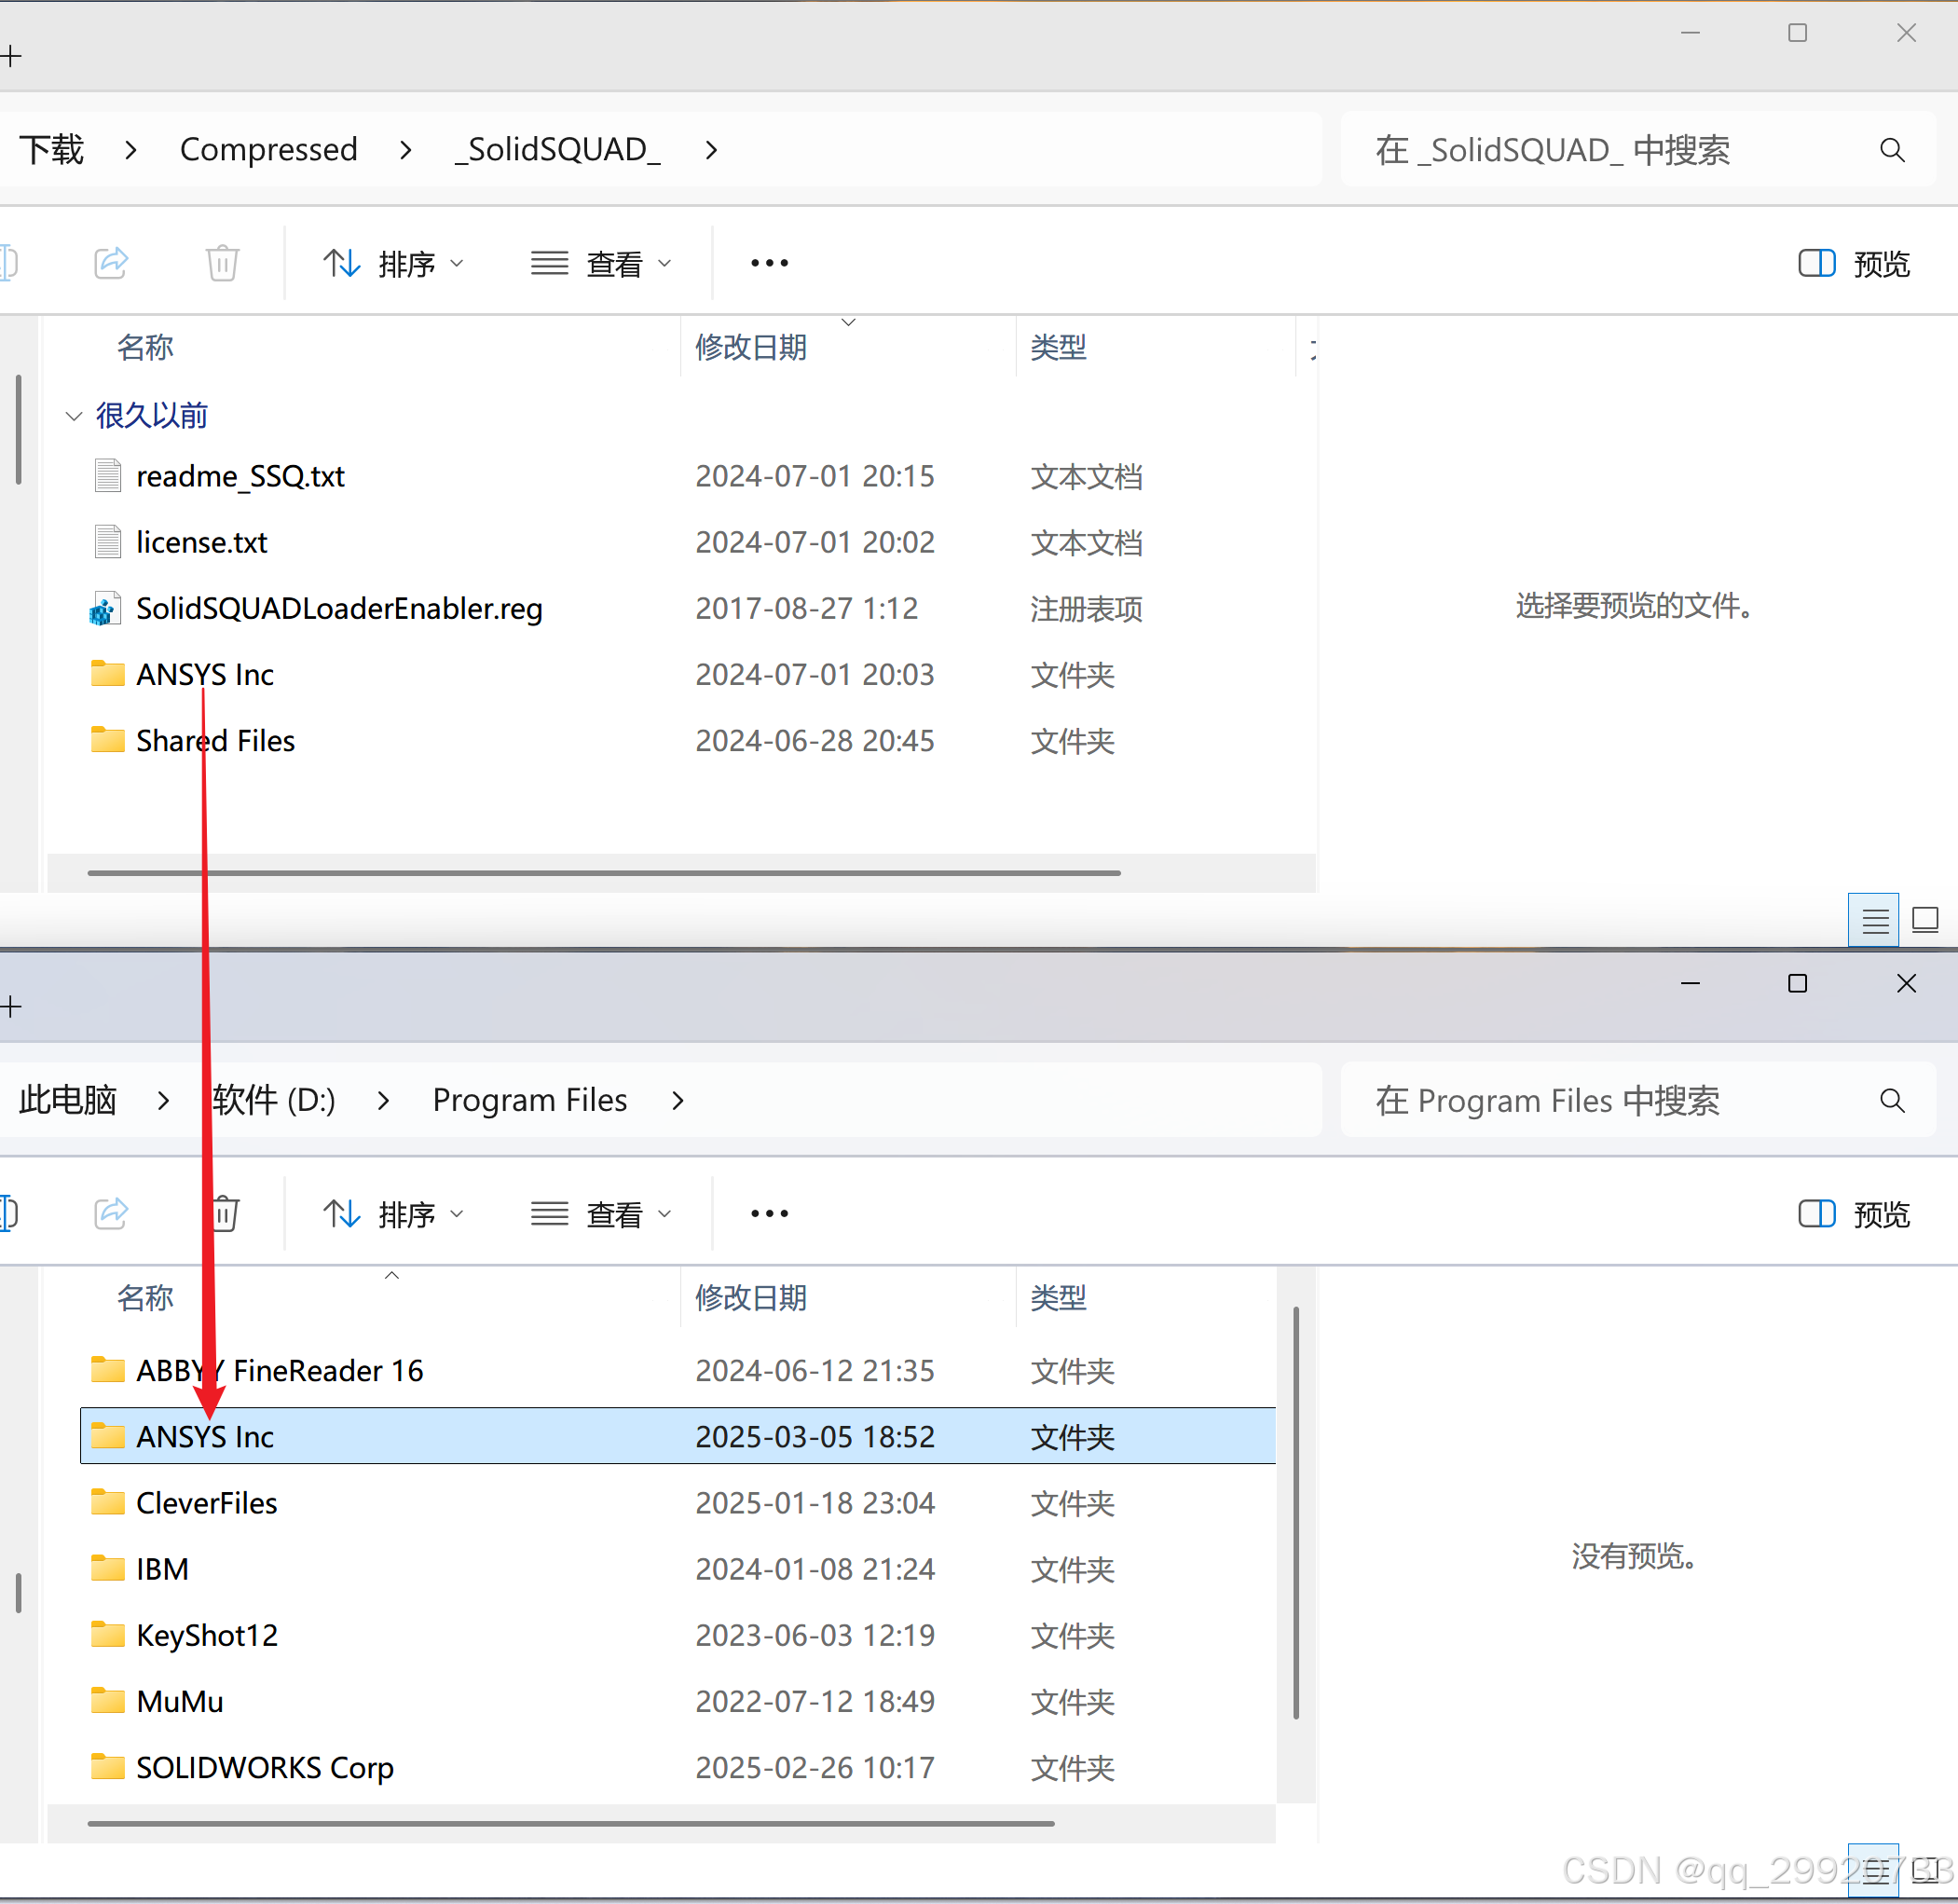The image size is (1958, 1904).
Task: Open 排序 sort dropdown in upper window
Action: (394, 264)
